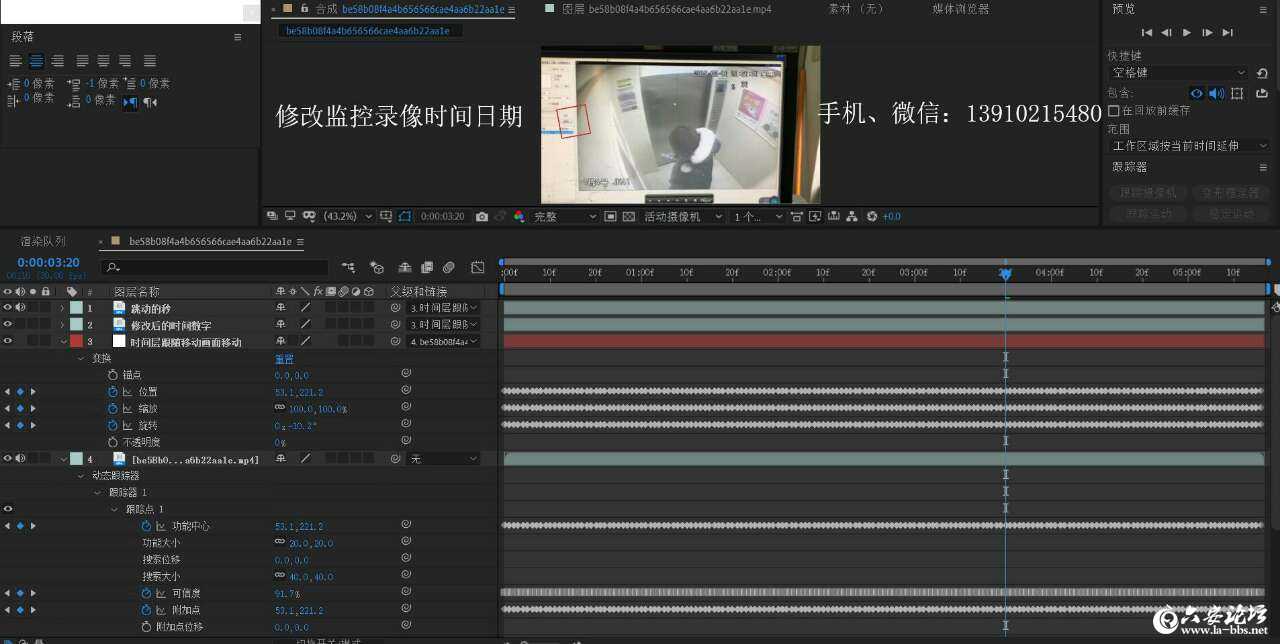Click the center text alignment icon
Screen dimensions: 1280x644
coord(36,61)
